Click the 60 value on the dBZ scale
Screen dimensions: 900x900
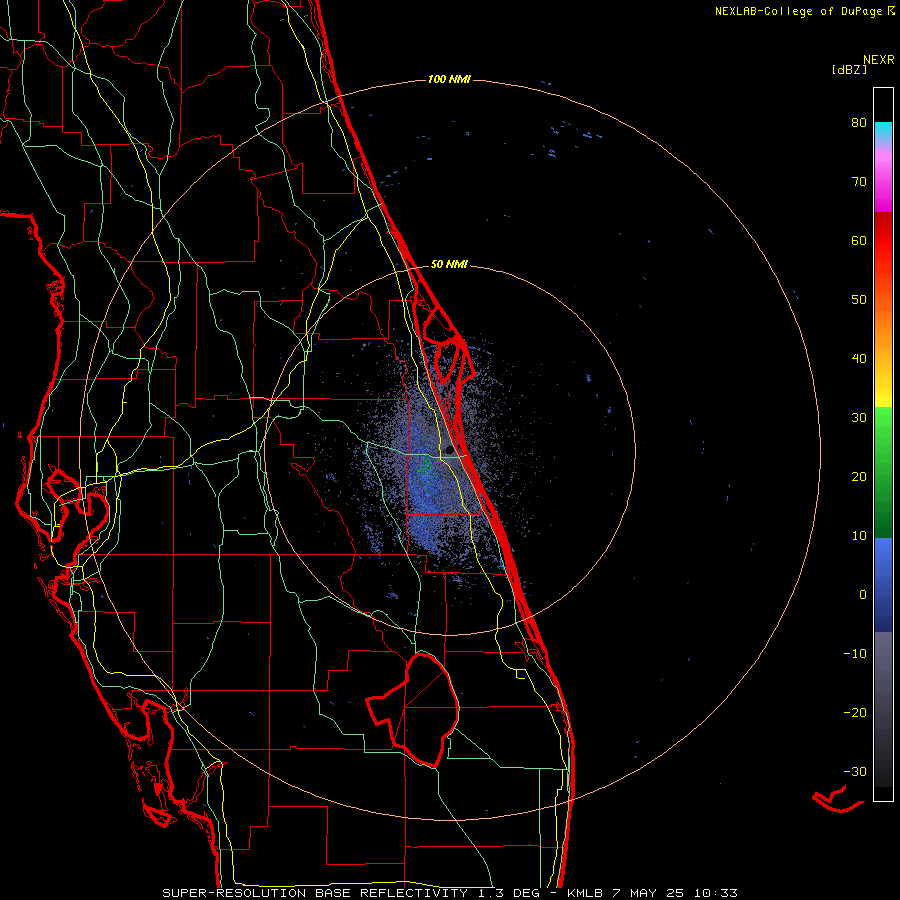[x=859, y=241]
